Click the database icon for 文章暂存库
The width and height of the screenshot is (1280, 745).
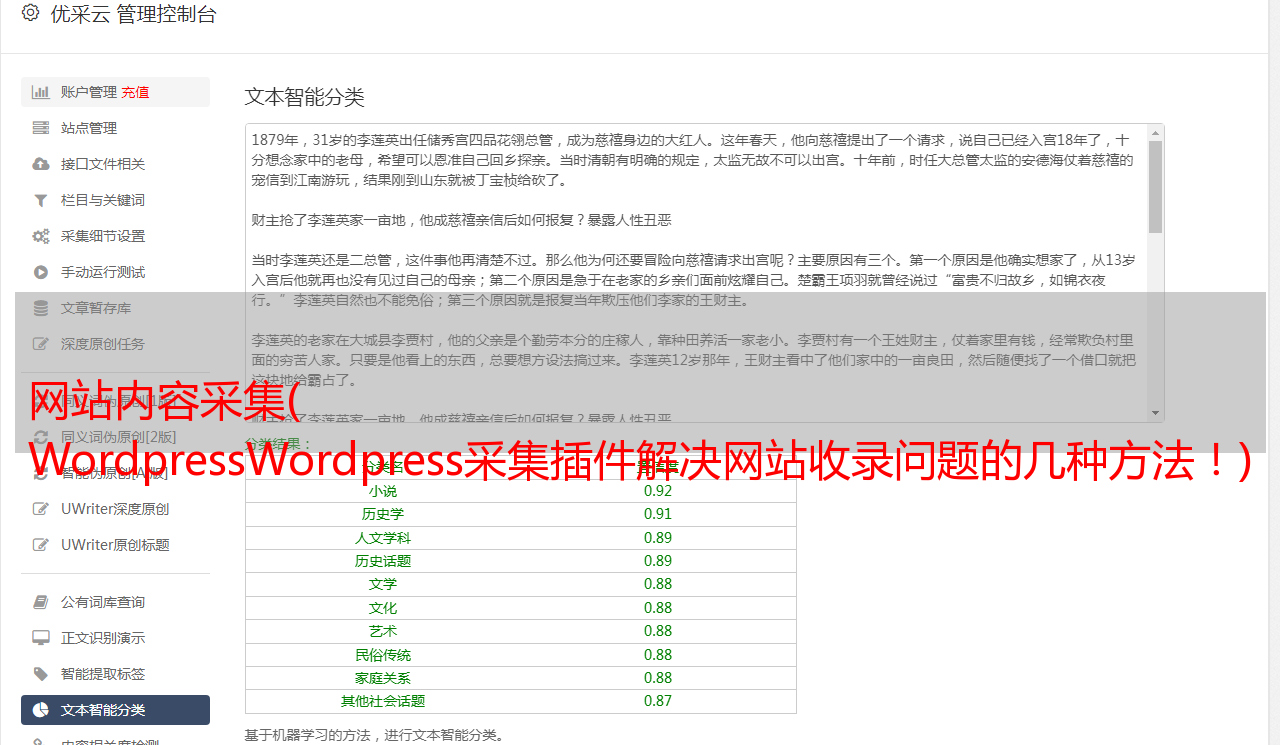41,308
